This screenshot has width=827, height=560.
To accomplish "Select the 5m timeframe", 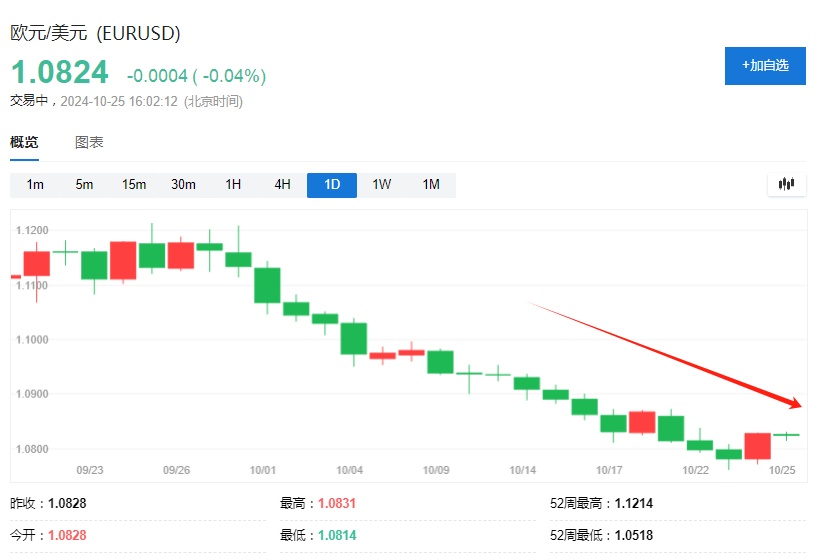I will tap(84, 185).
